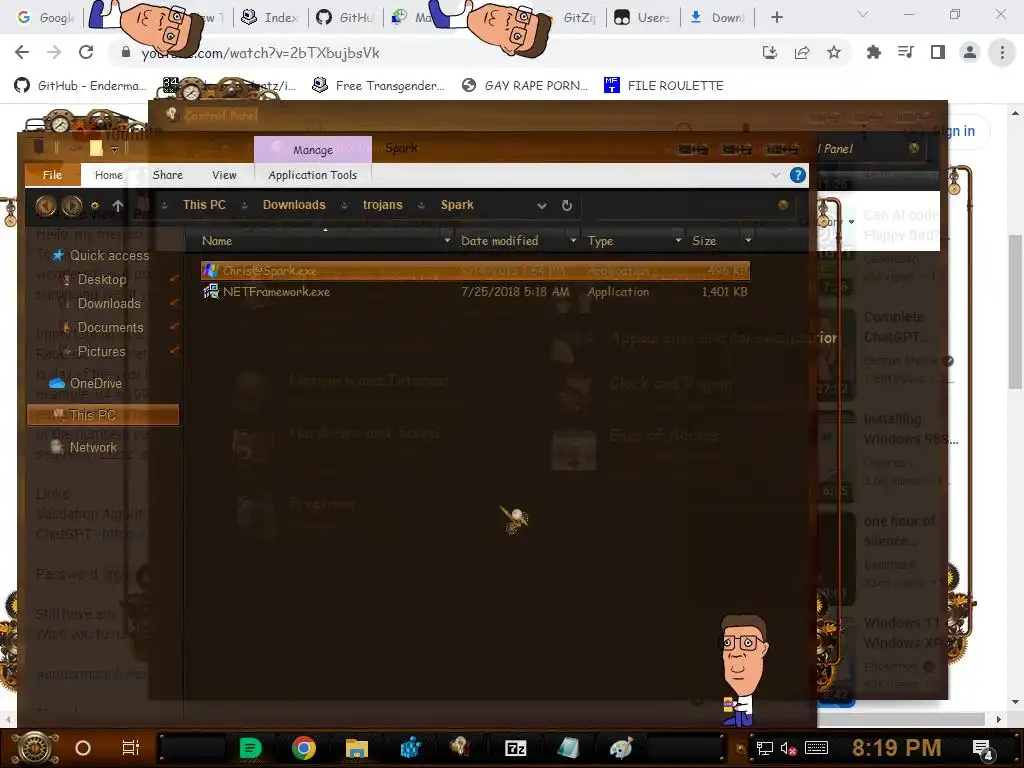Open the Type column filter dropdown

(x=678, y=241)
